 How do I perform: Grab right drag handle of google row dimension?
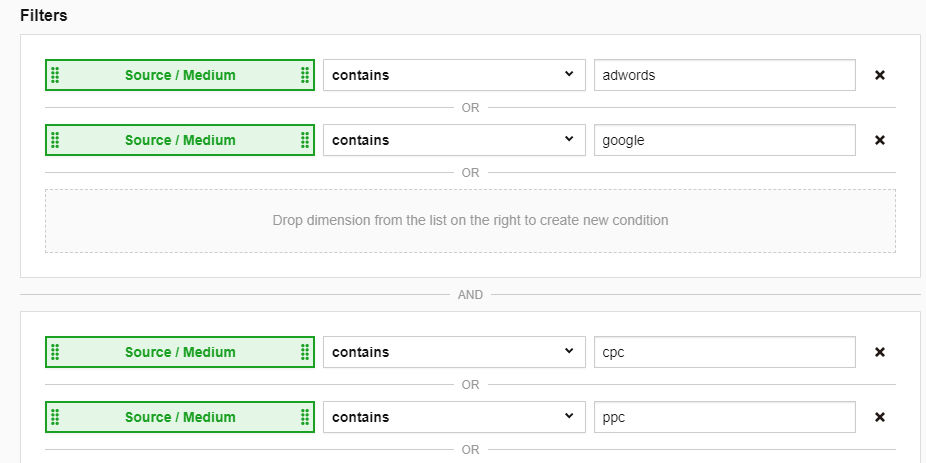(304, 140)
